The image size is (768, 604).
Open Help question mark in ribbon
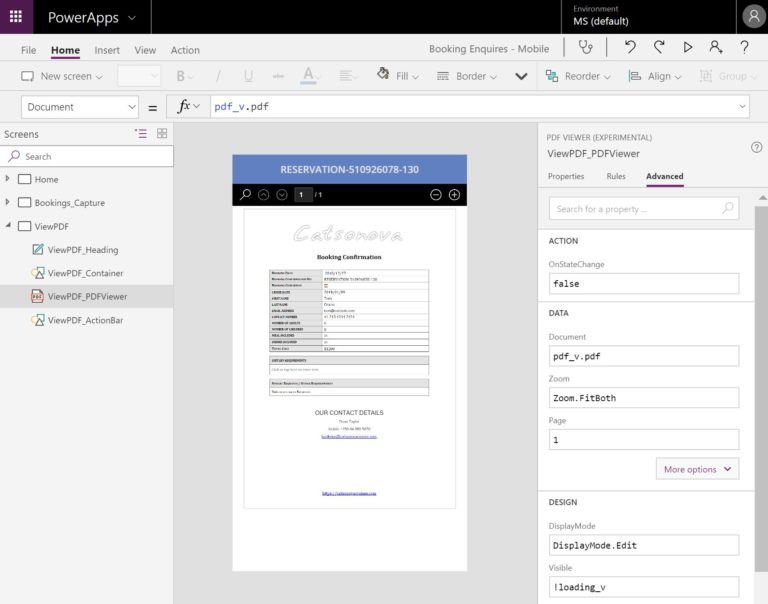pos(744,47)
